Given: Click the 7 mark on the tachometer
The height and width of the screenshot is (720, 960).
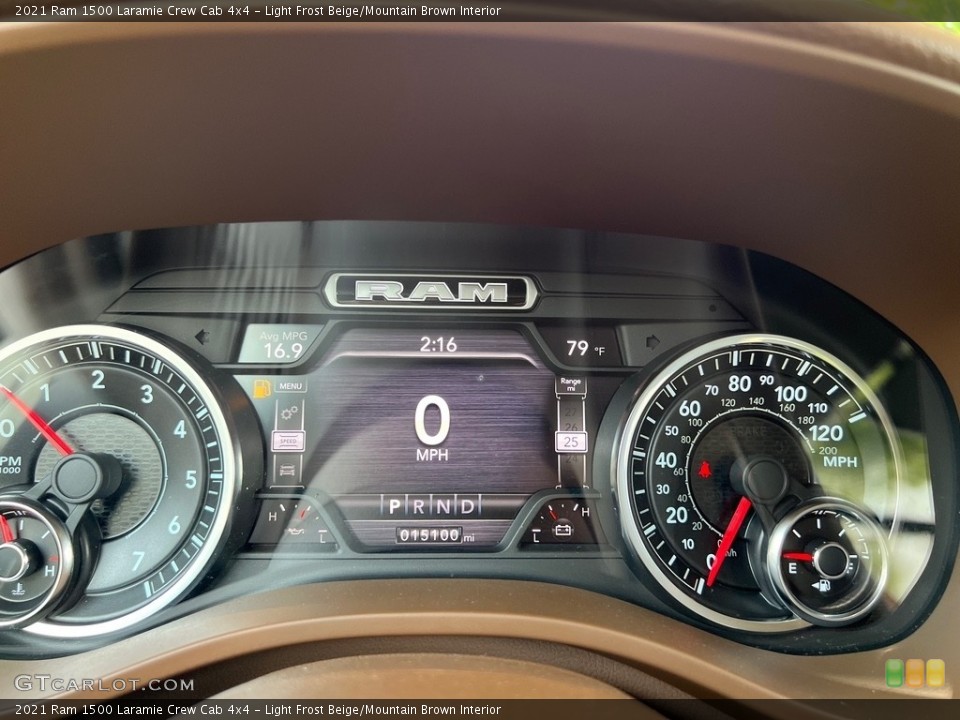Looking at the screenshot, I should pyautogui.click(x=138, y=561).
